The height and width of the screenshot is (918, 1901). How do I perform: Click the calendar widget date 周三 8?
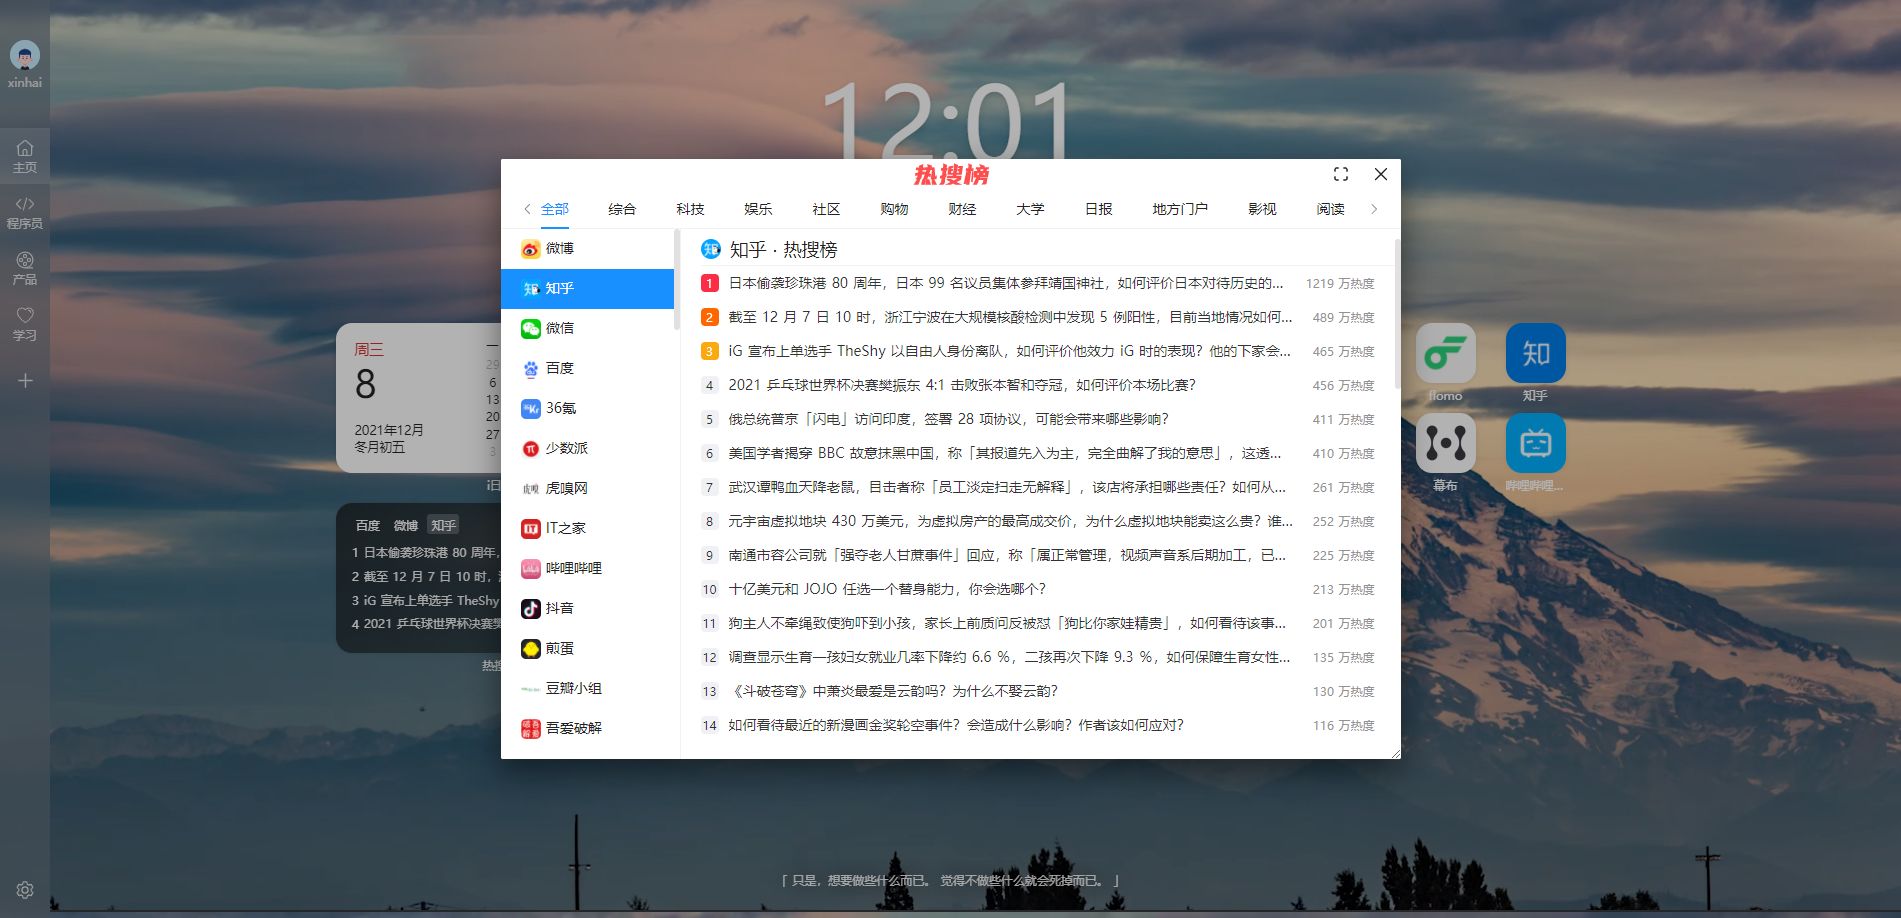tap(369, 373)
